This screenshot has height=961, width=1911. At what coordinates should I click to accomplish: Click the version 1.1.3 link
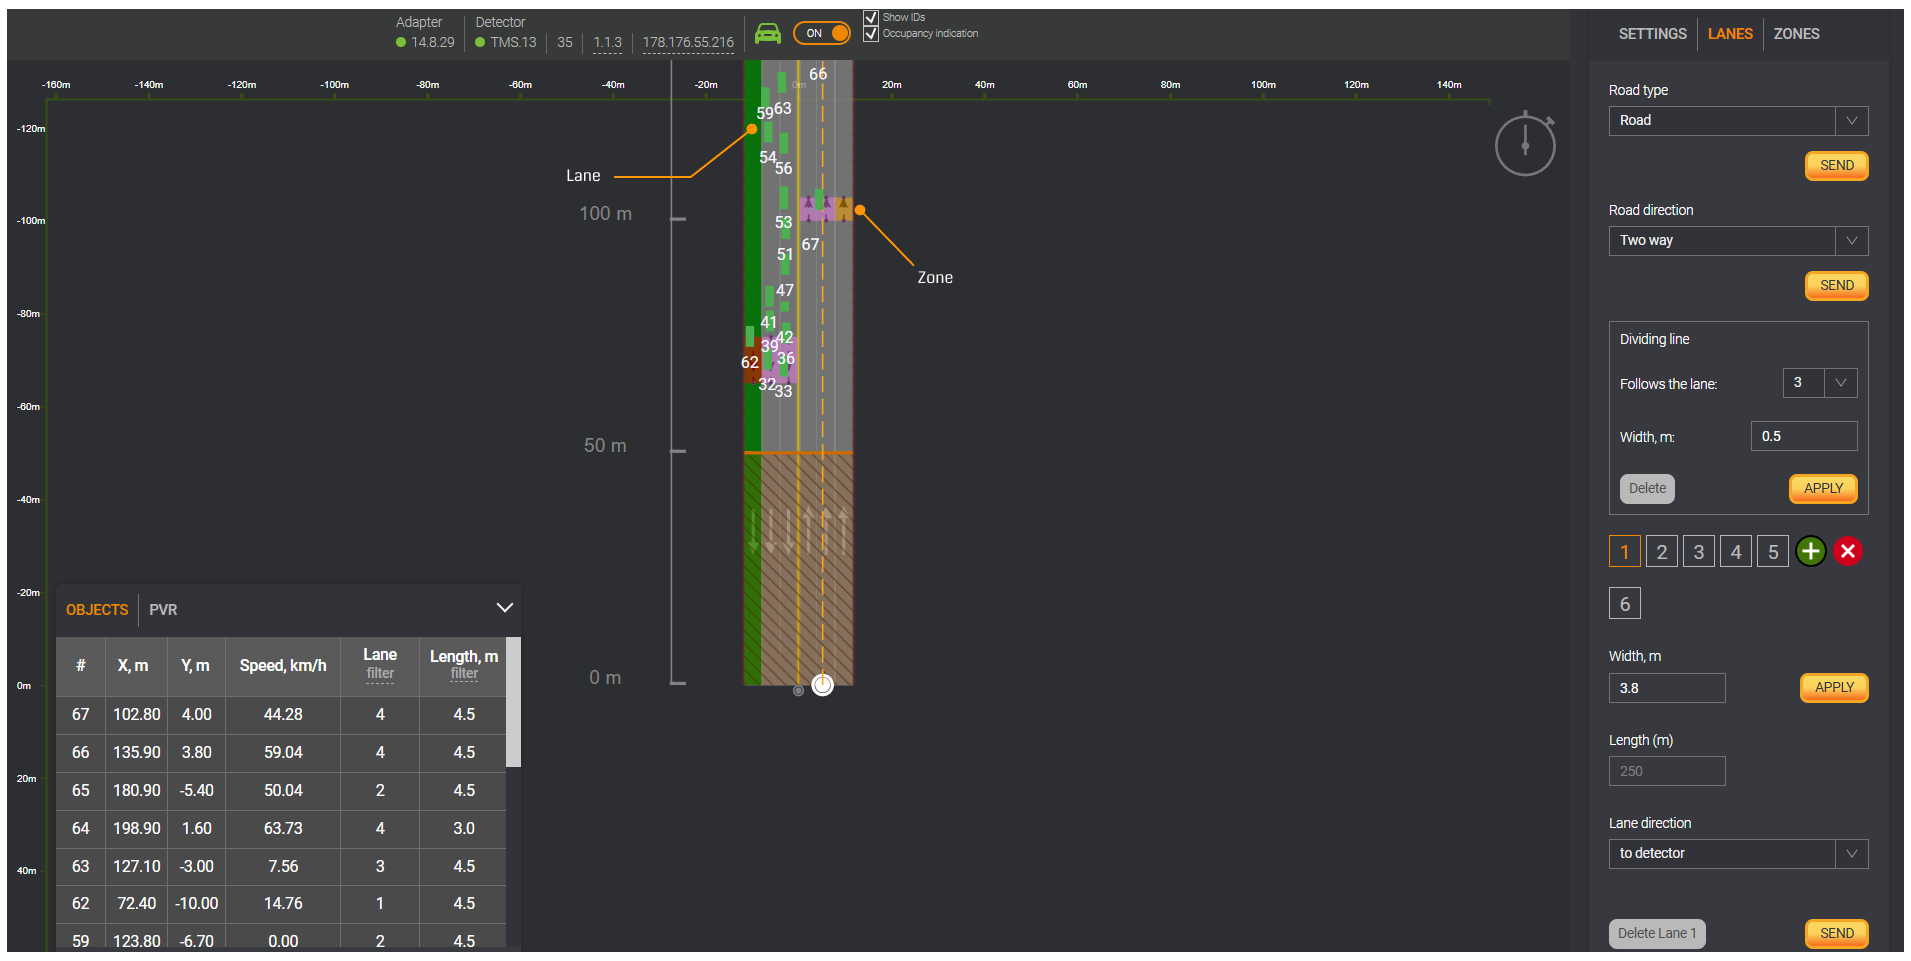tap(607, 43)
